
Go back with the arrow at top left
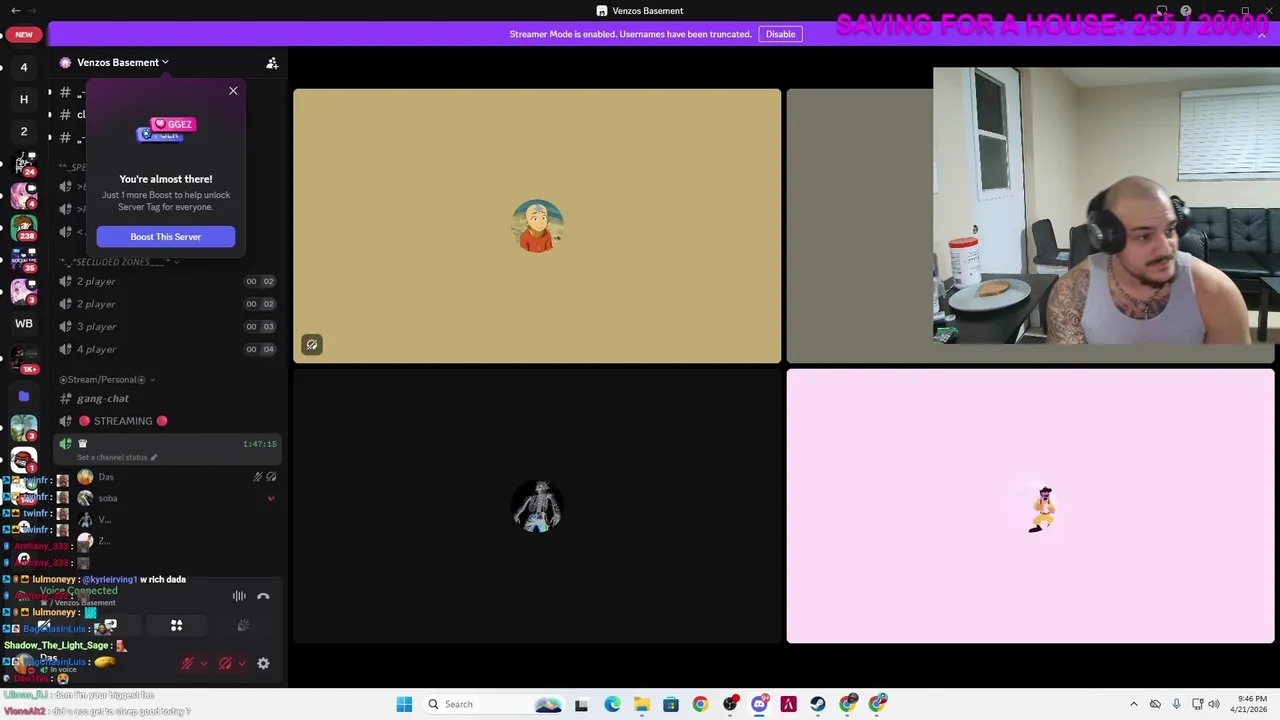click(15, 10)
